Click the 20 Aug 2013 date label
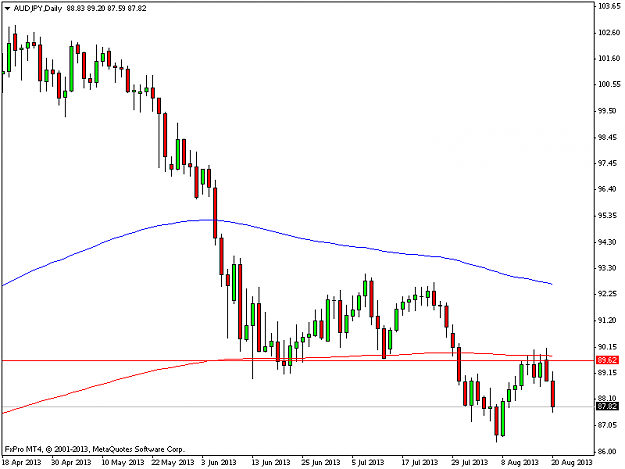 [x=572, y=462]
